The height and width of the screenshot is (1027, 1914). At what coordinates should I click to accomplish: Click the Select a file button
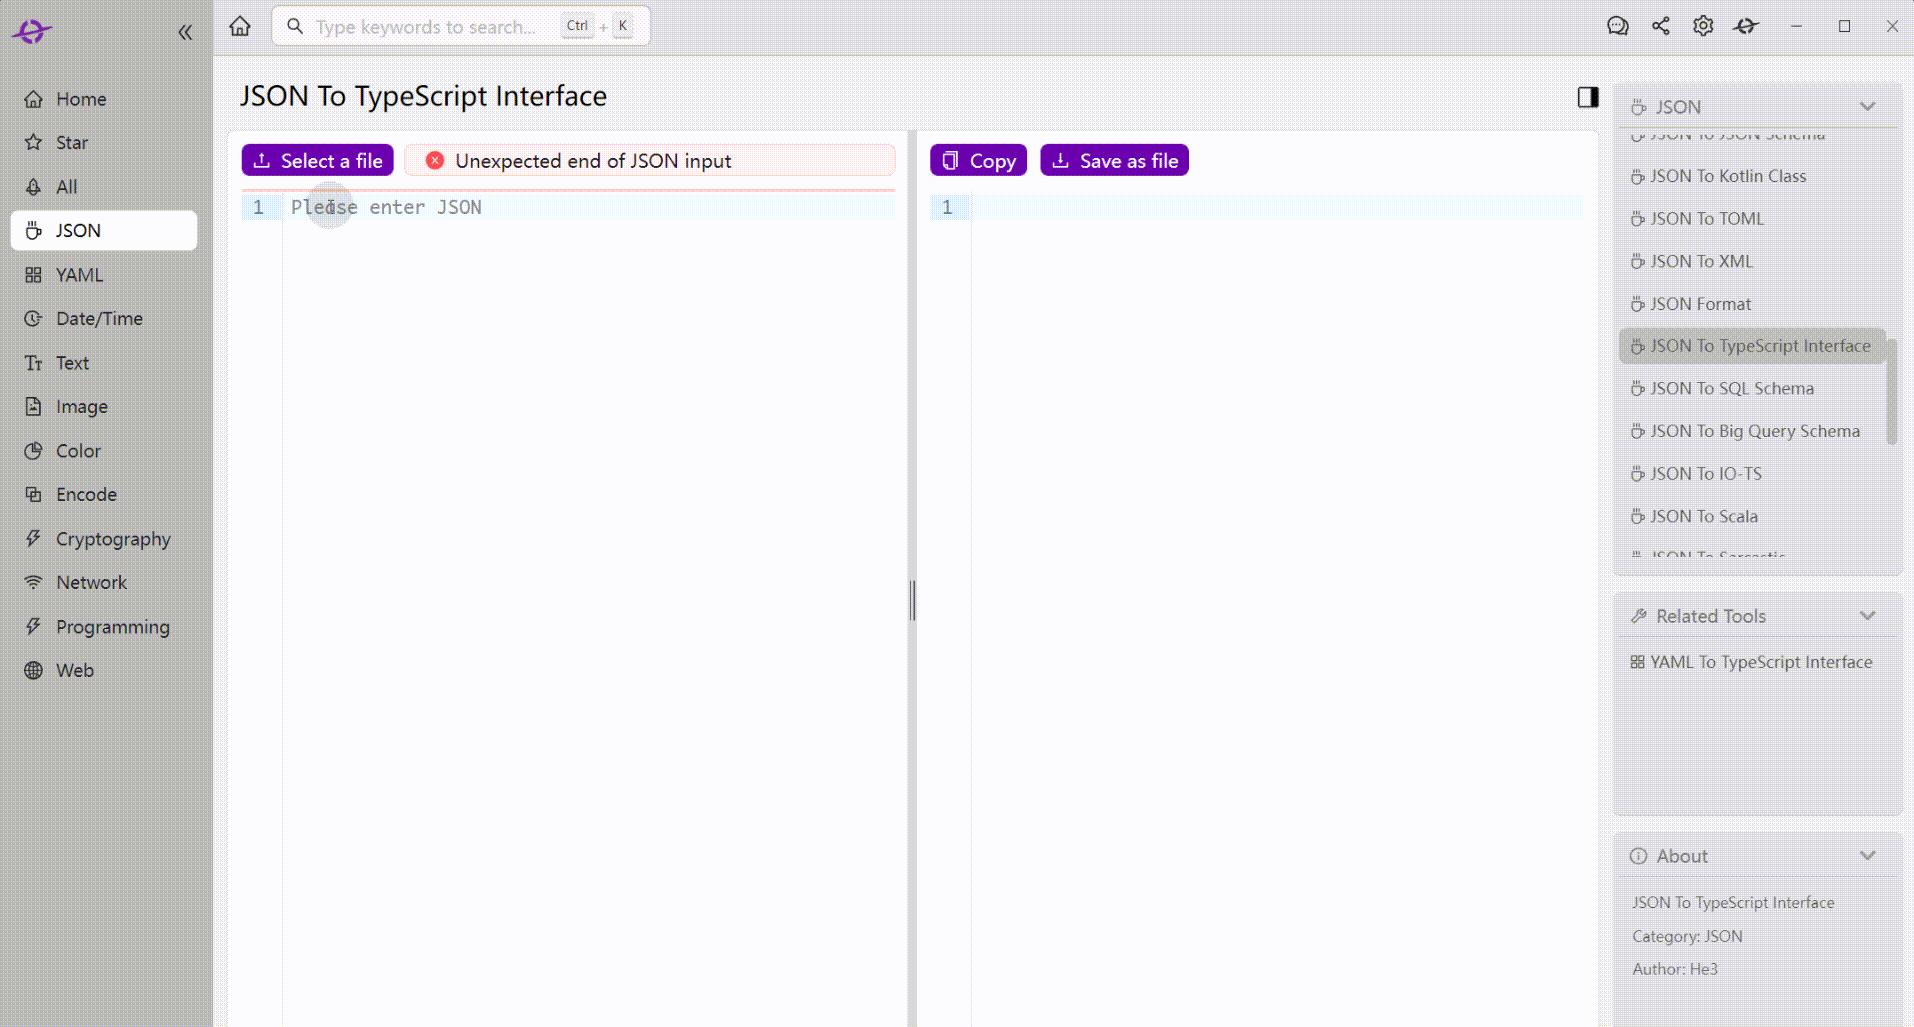317,161
